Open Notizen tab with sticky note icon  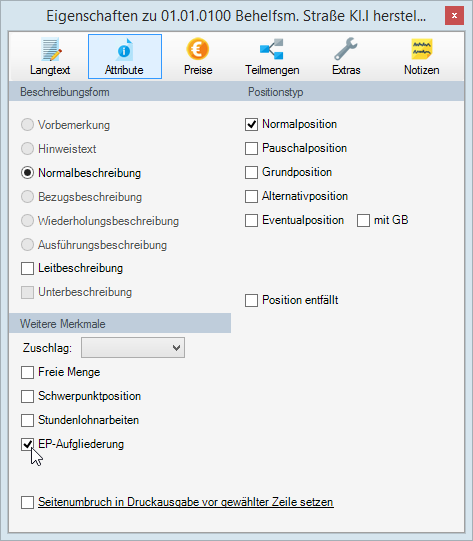(x=421, y=57)
